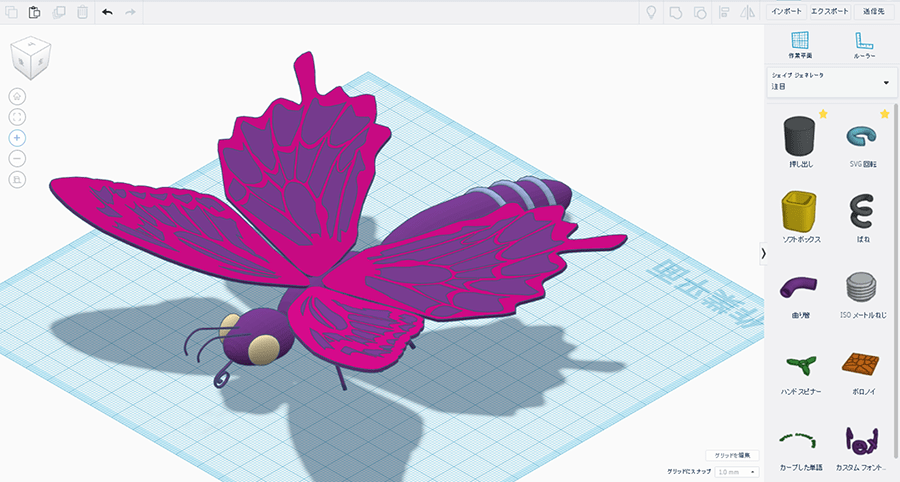Select the 押し出し extrusion shape
Screen dimensions: 900x482
(800, 141)
